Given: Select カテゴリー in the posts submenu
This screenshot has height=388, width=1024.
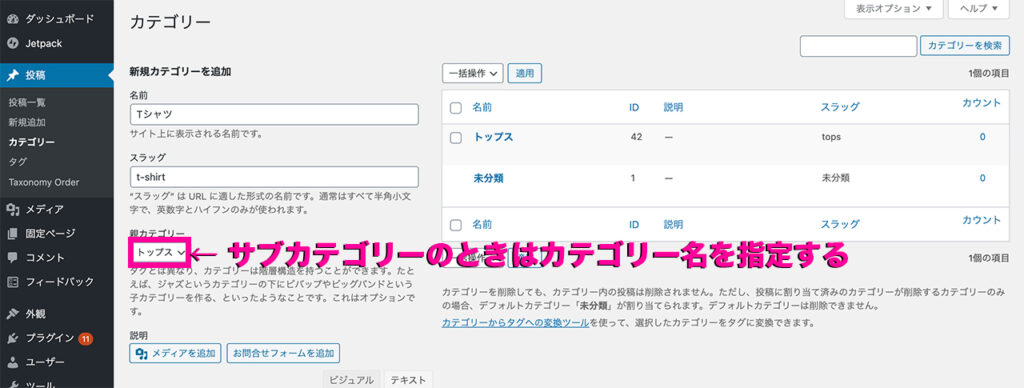Looking at the screenshot, I should click(31, 142).
